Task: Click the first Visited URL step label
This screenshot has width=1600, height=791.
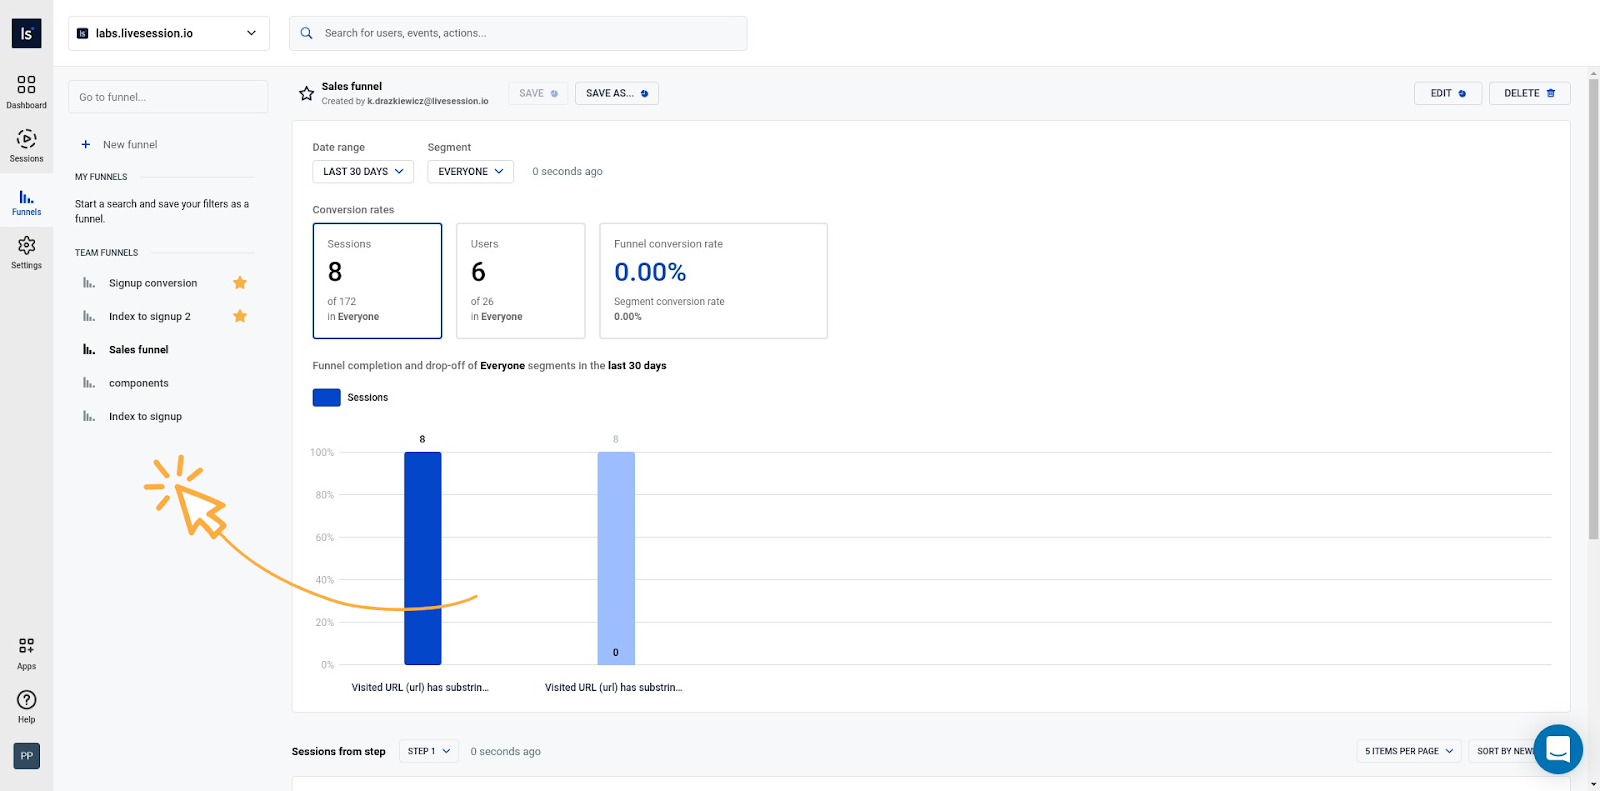Action: (x=420, y=688)
